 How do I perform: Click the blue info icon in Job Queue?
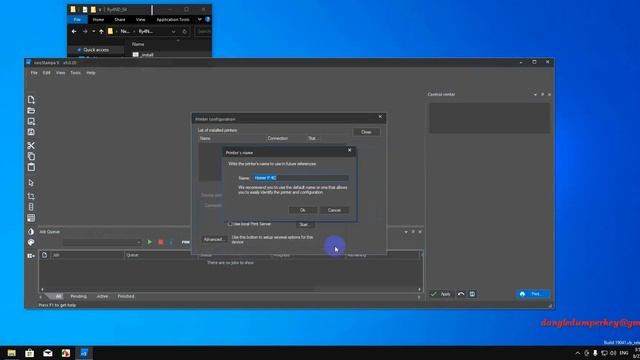click(171, 242)
